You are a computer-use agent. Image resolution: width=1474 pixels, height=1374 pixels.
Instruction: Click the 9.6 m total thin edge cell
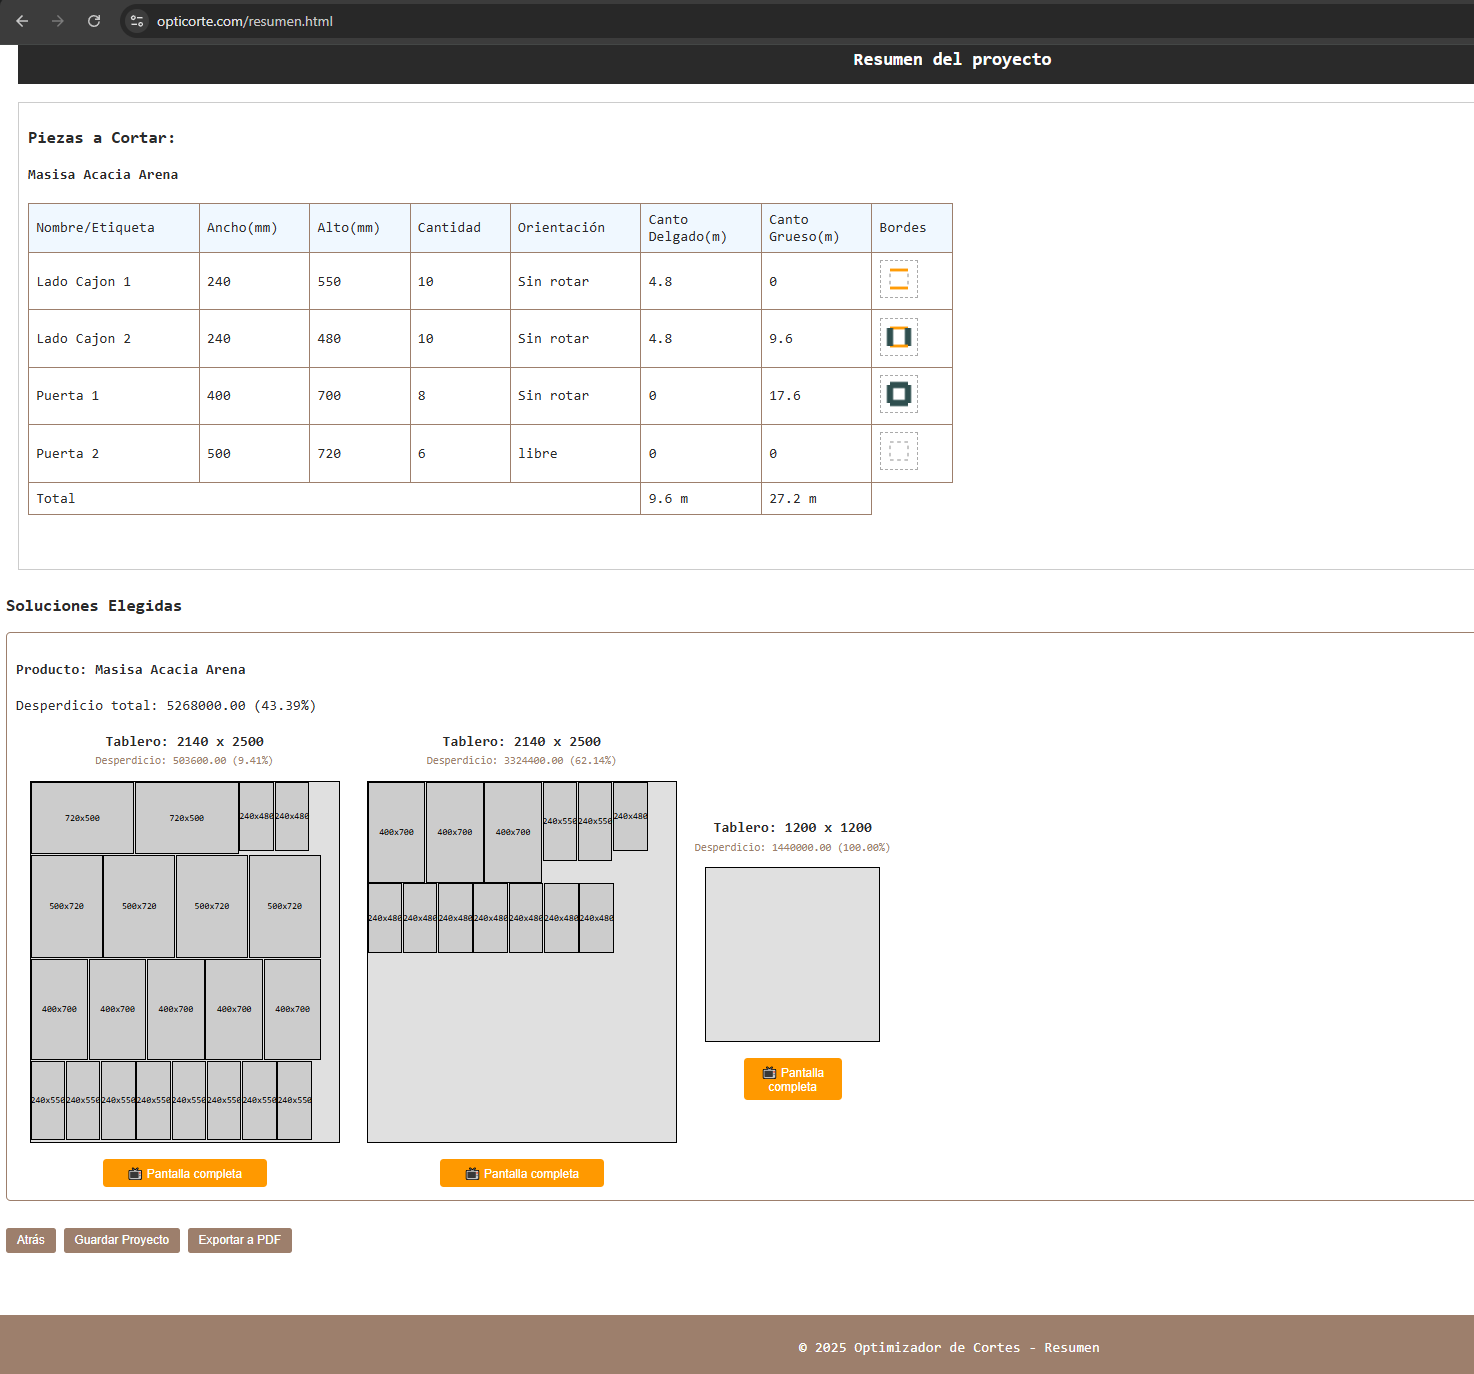point(701,499)
